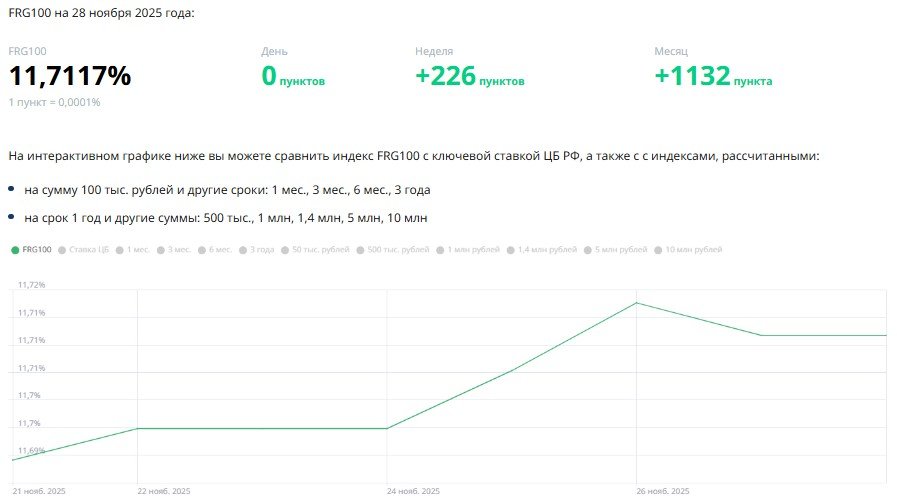Show the 3 мес. legend series

[x=174, y=249]
